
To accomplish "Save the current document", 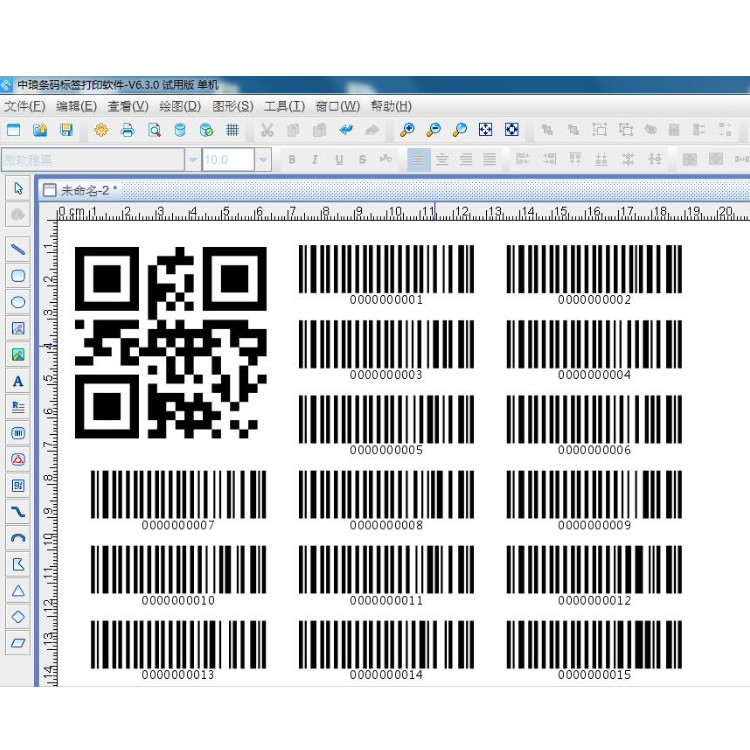I will (x=66, y=130).
